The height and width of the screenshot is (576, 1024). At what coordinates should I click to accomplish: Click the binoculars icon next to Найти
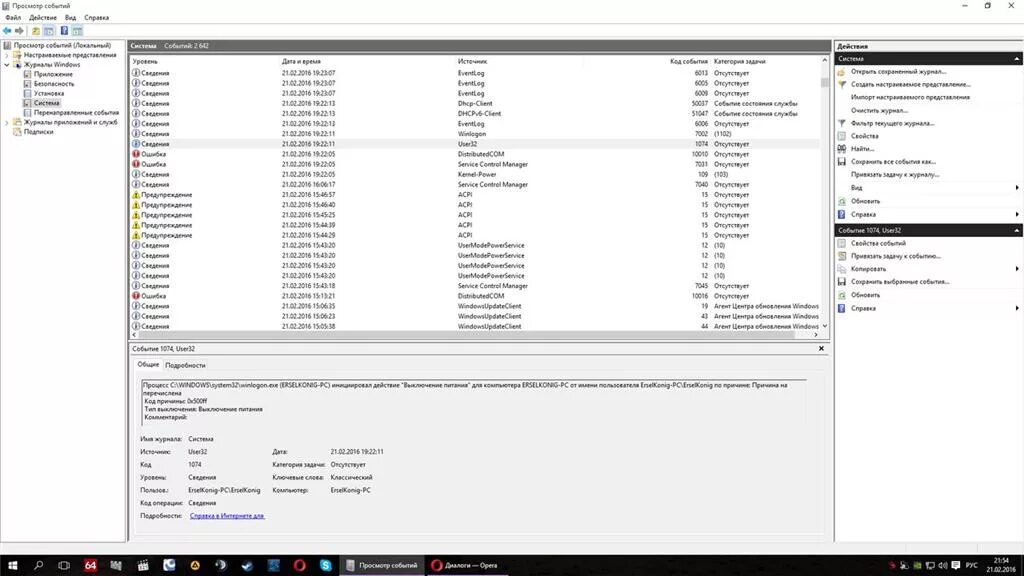tap(841, 149)
